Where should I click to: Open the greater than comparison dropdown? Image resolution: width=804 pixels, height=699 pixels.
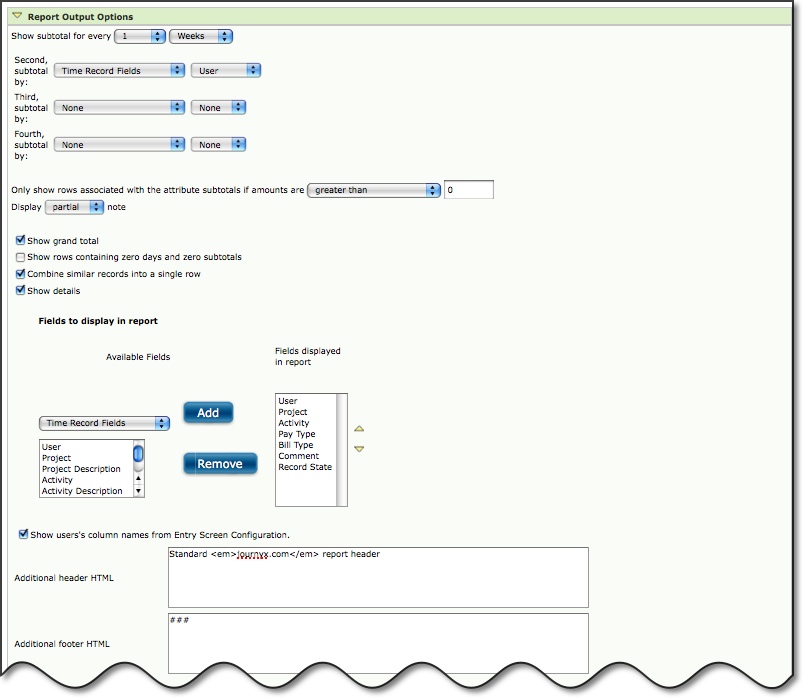373,190
